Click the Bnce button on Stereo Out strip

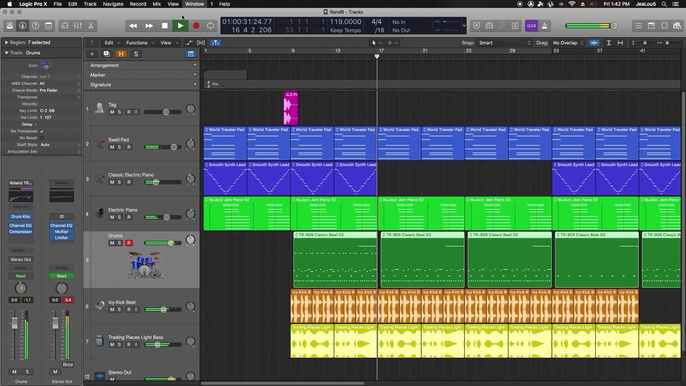68,364
